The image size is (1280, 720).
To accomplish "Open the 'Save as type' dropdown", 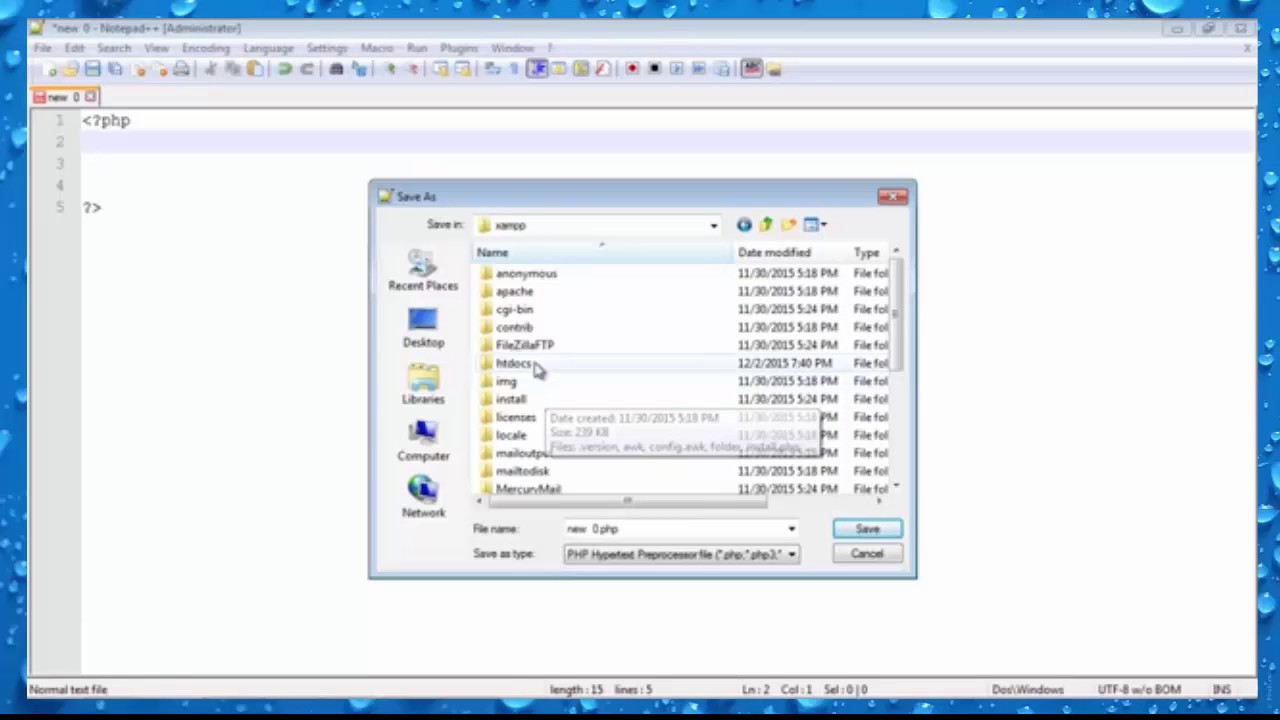I will click(x=681, y=554).
